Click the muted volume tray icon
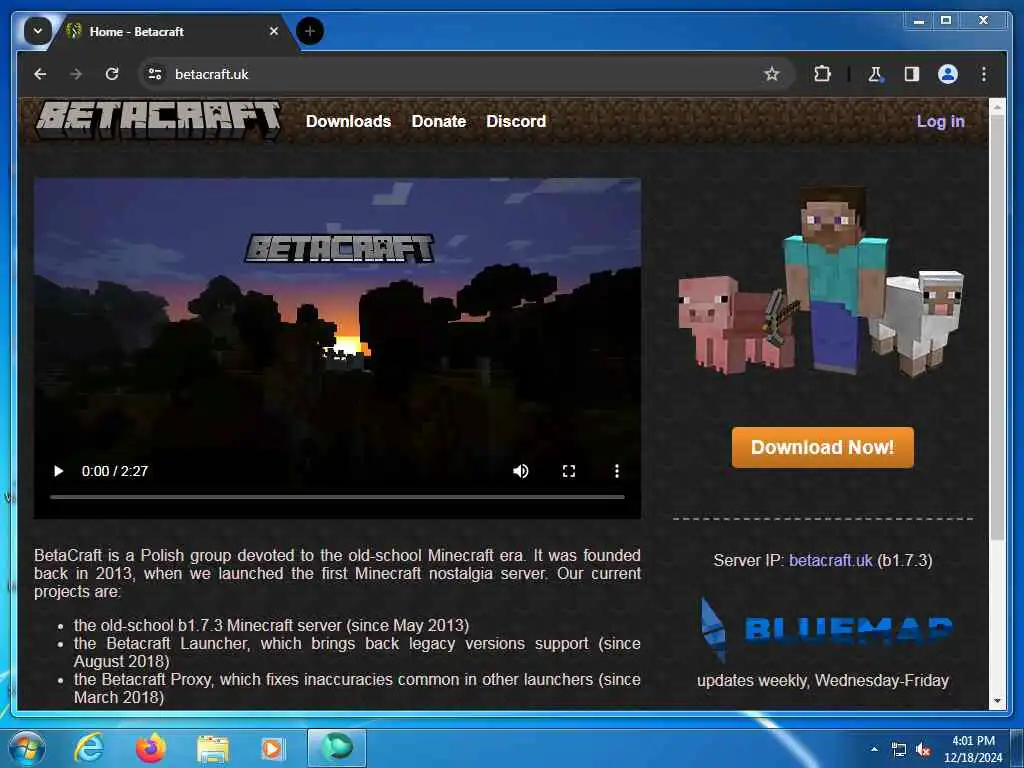 pos(923,750)
